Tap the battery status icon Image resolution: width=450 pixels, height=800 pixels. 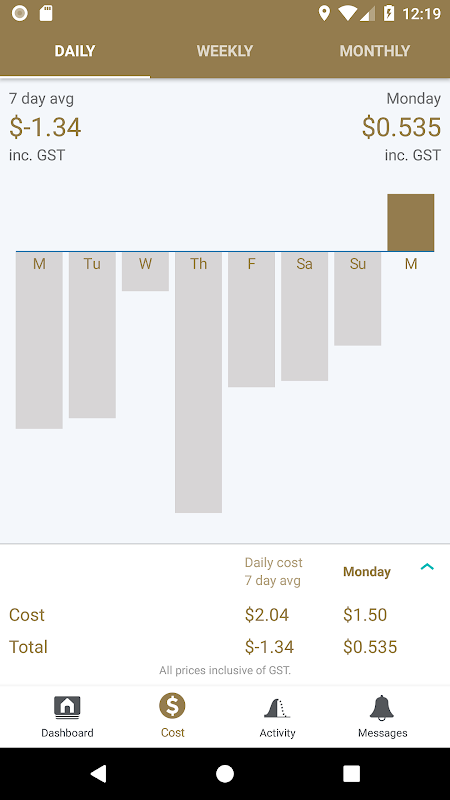(389, 13)
